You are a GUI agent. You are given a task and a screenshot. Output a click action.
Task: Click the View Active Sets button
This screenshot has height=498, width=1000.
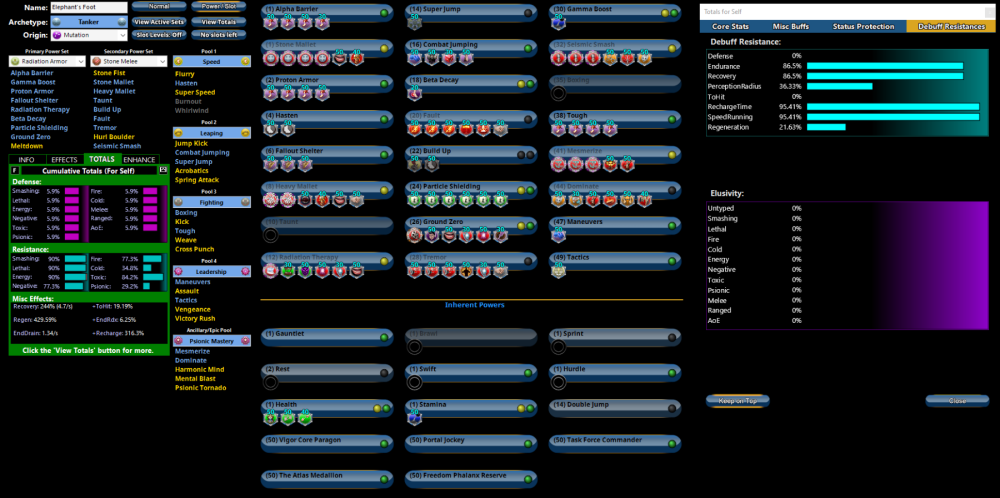pos(158,21)
